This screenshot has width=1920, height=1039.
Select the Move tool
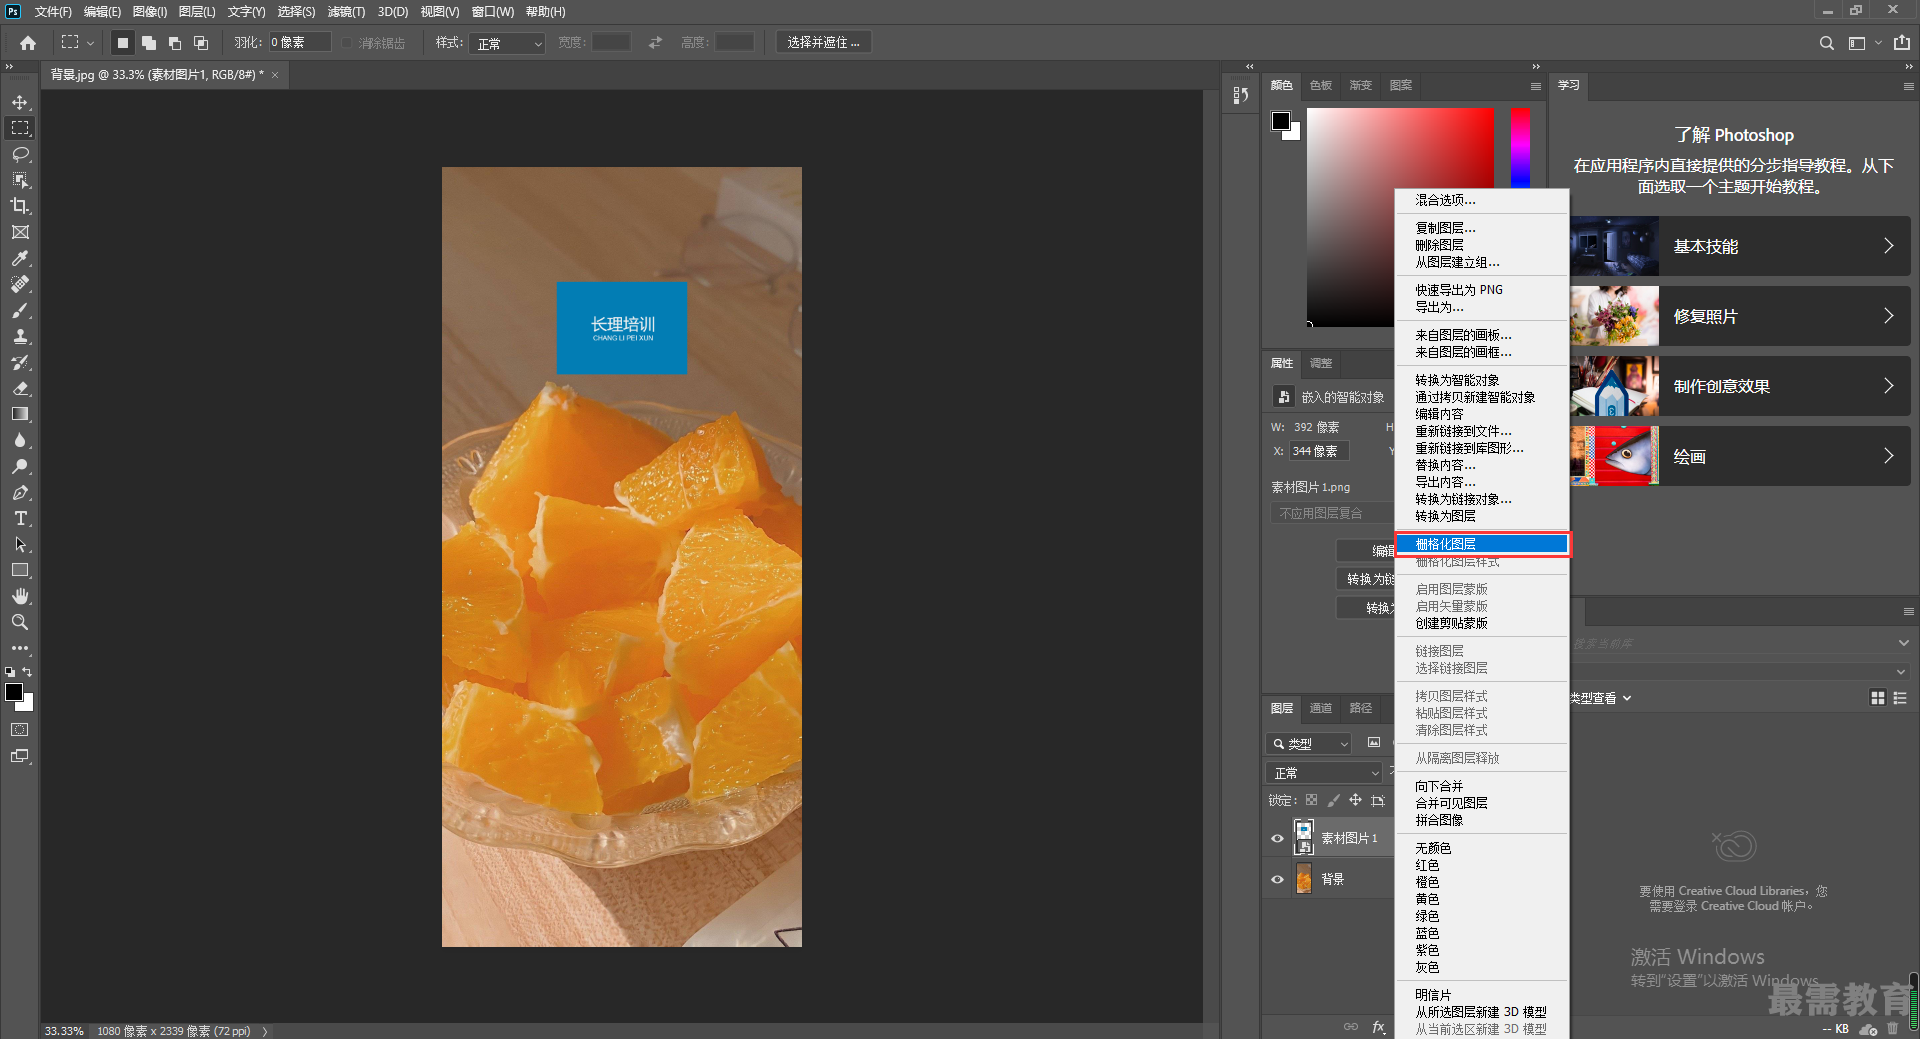pos(20,102)
